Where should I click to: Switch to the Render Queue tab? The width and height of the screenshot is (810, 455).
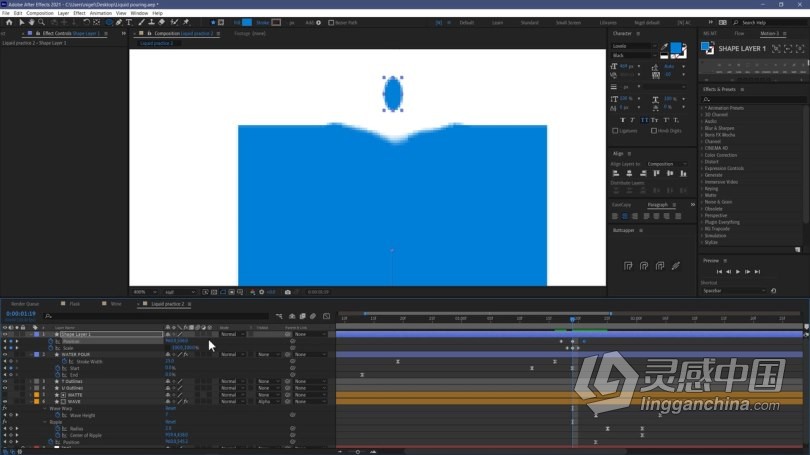point(25,304)
